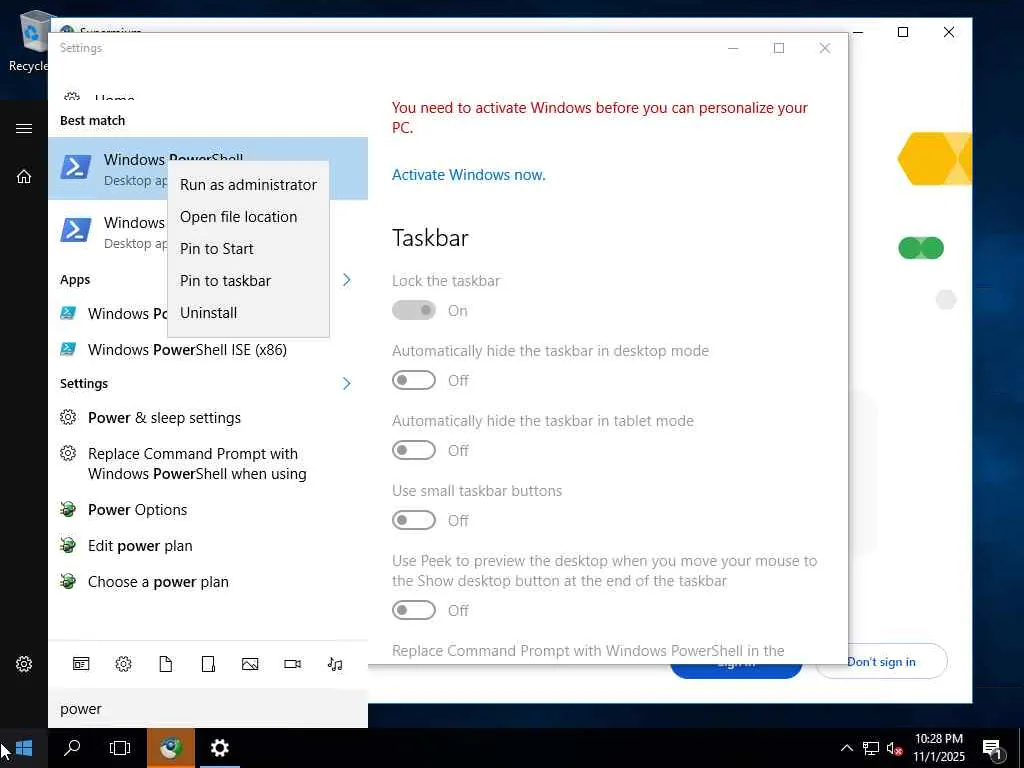This screenshot has width=1024, height=768.
Task: Filter search results by Documents icon
Action: click(166, 664)
